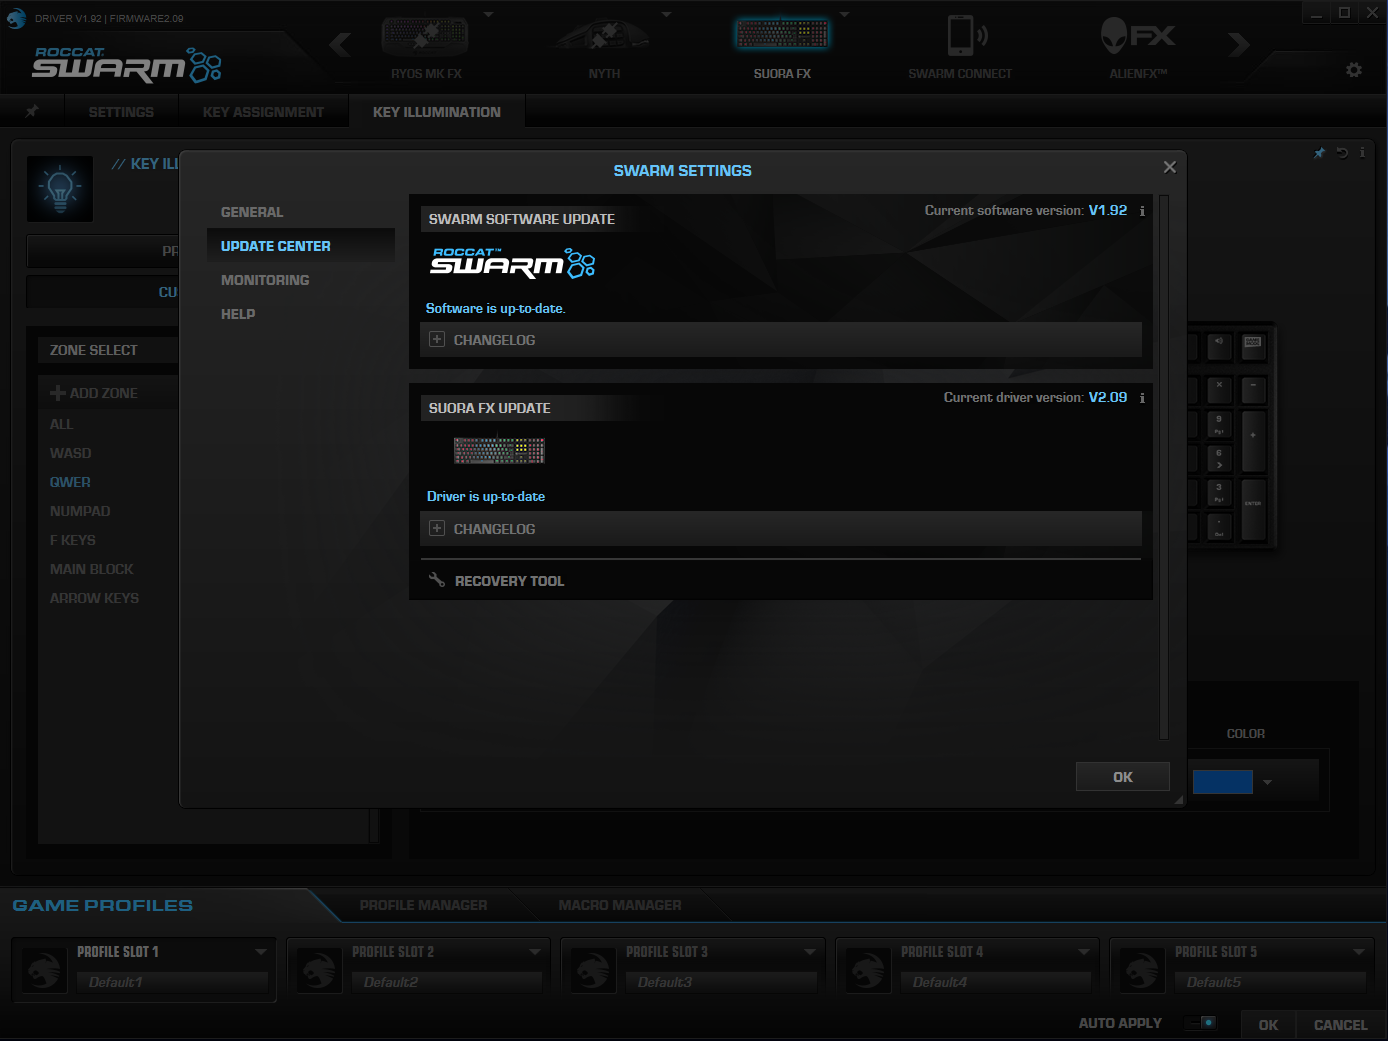Select the Default1 profile name field
1388x1041 pixels.
point(172,982)
